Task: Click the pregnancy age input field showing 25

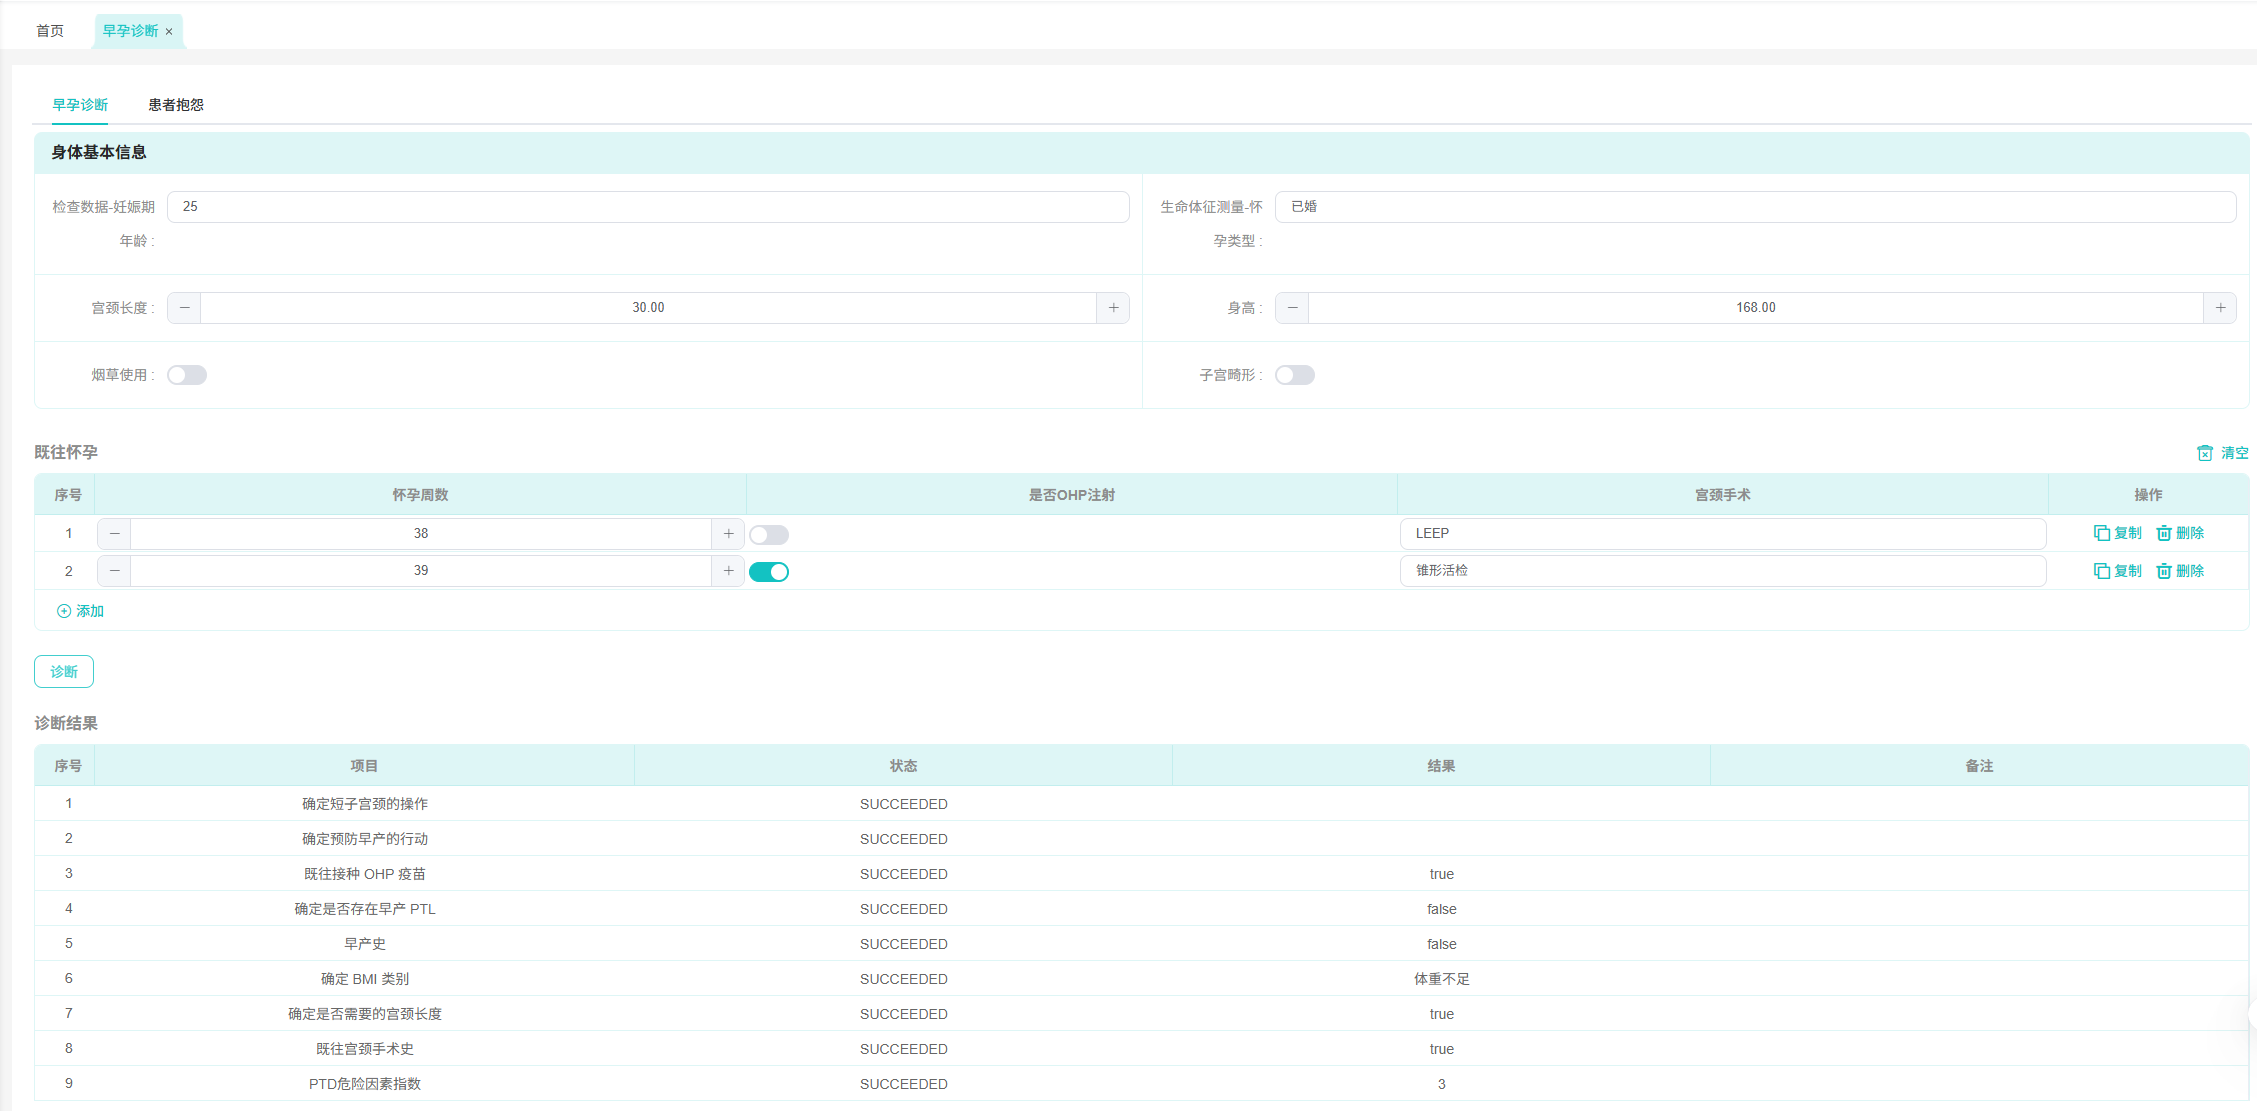Action: pyautogui.click(x=648, y=207)
